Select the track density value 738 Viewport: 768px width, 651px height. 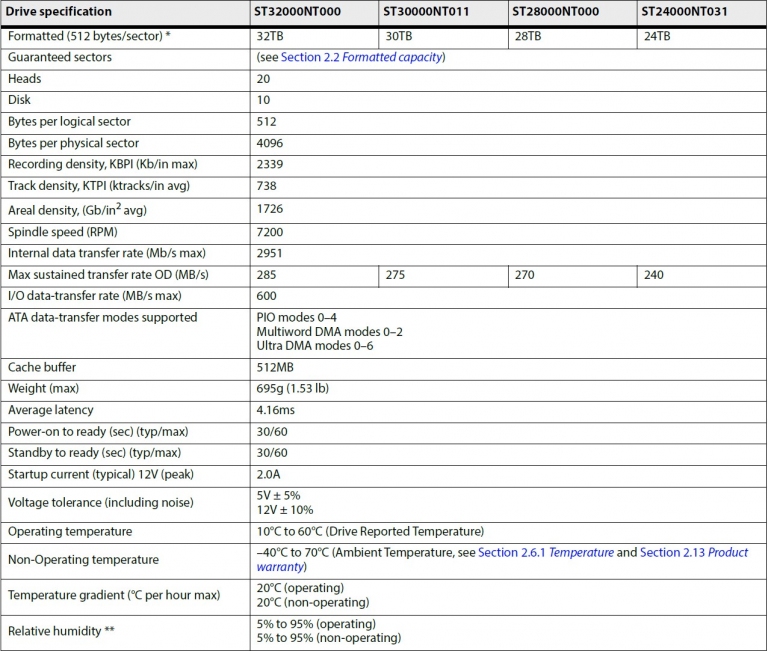(266, 186)
